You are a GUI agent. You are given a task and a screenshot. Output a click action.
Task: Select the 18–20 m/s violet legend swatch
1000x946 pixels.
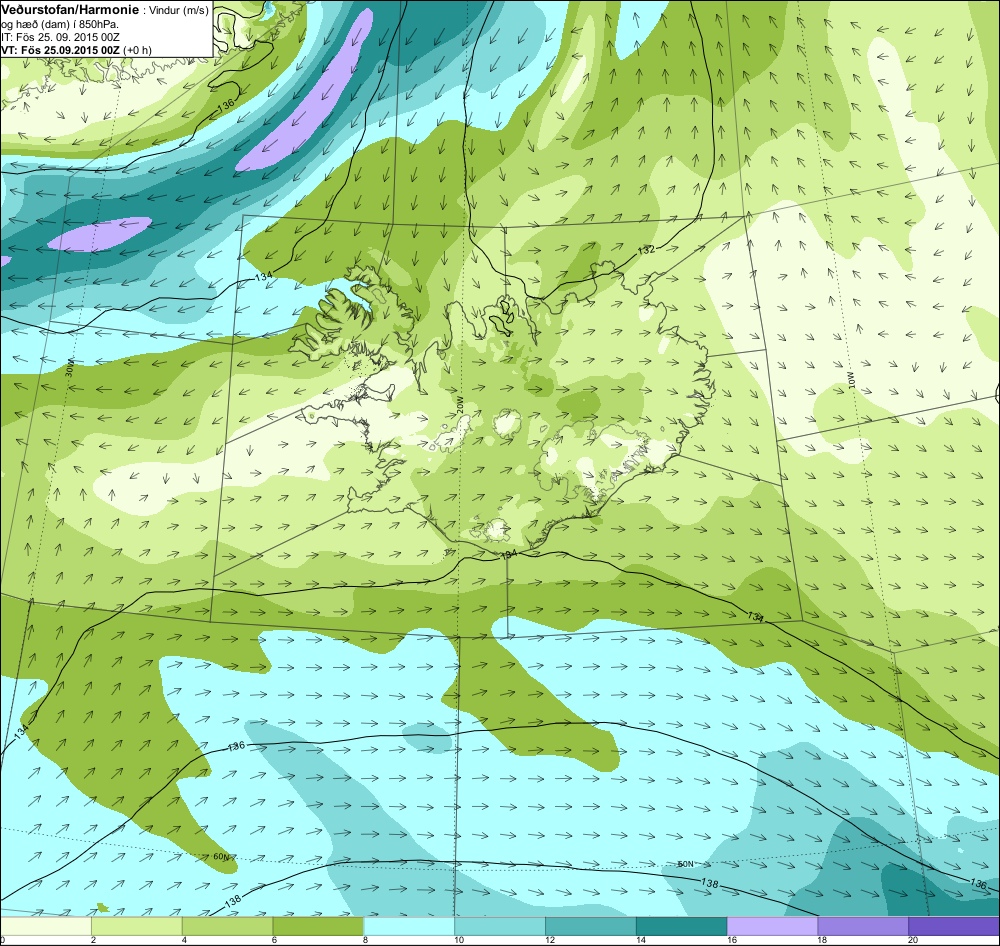pyautogui.click(x=863, y=926)
